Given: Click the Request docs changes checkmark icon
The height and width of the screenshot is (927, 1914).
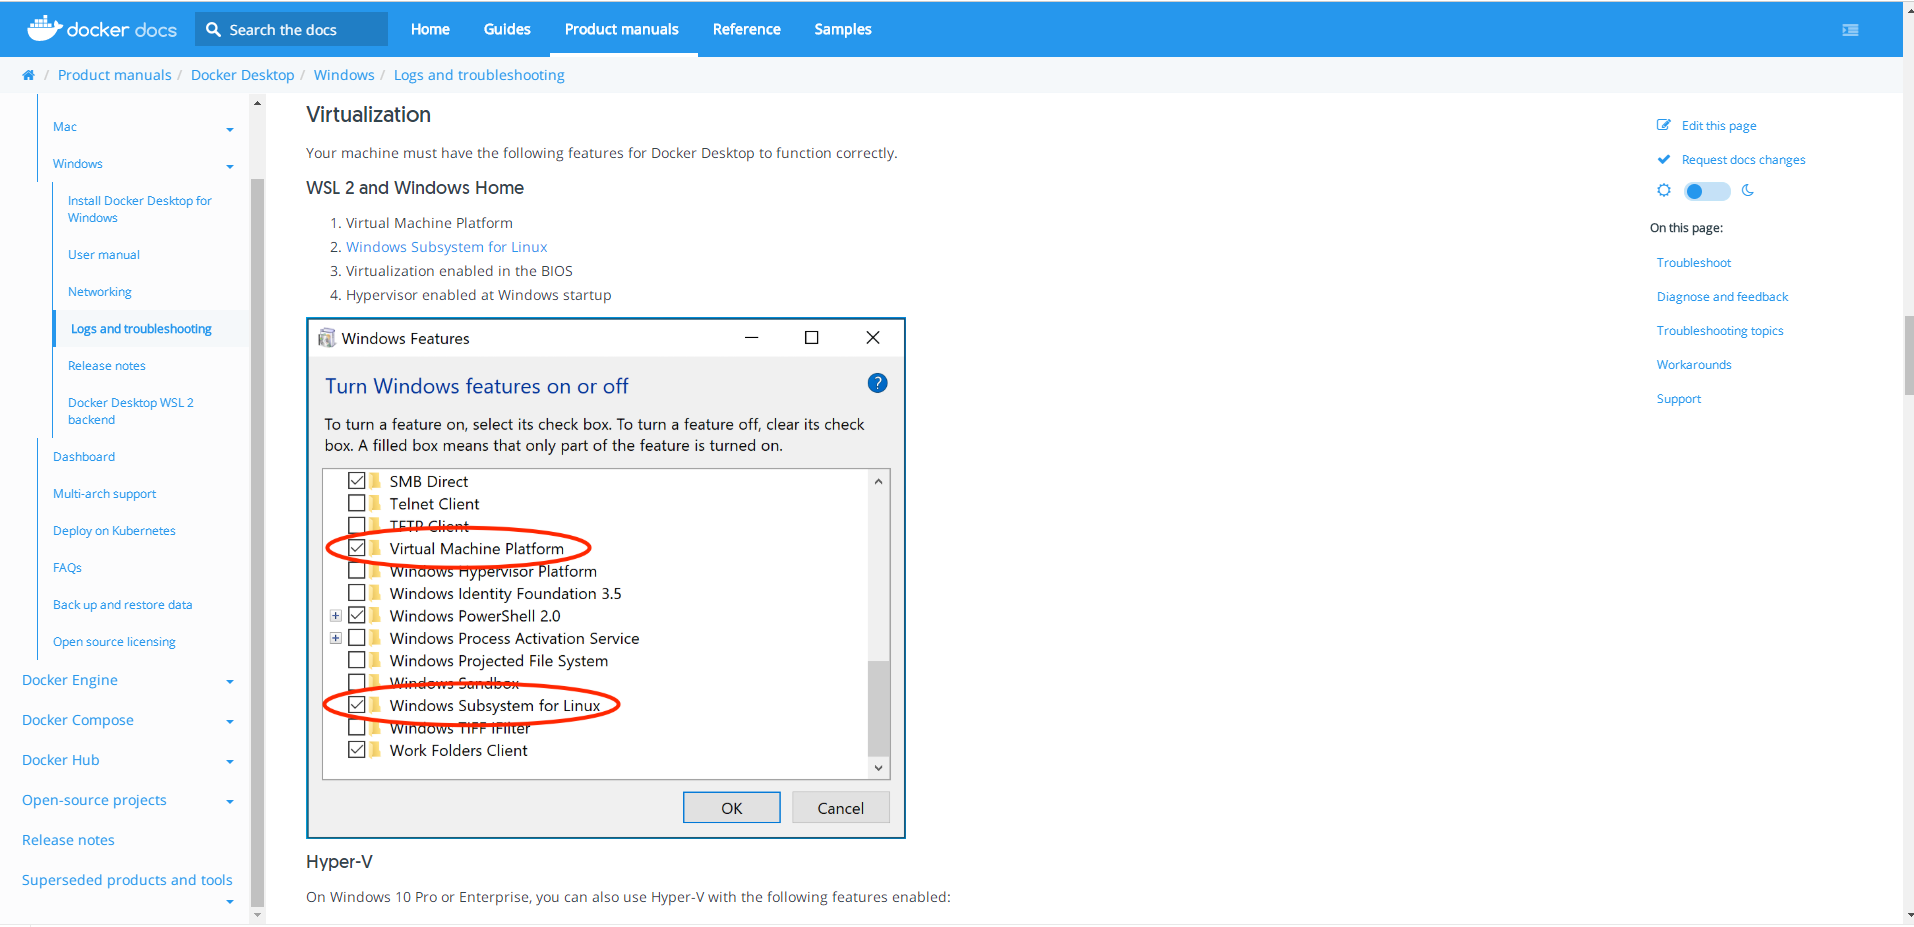Looking at the screenshot, I should pos(1664,159).
